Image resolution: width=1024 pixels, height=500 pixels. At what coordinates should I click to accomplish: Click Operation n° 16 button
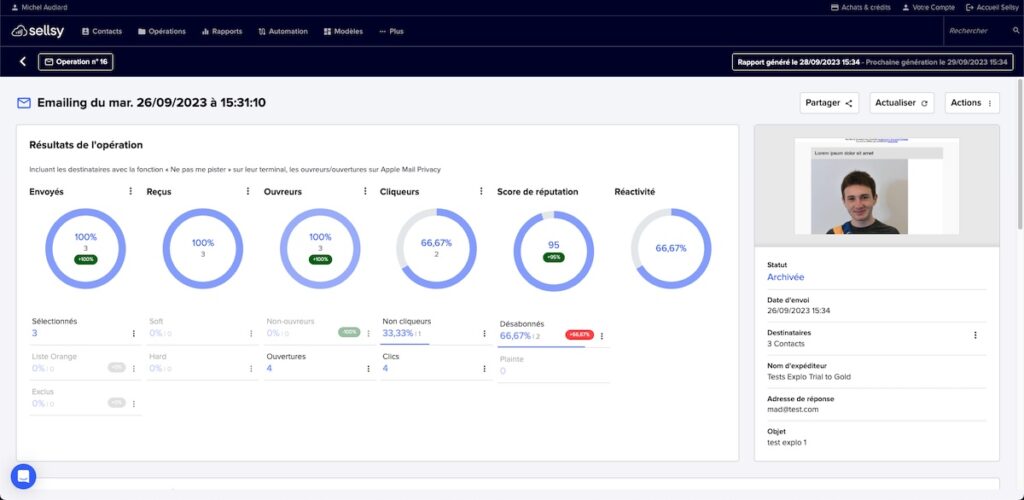click(76, 62)
